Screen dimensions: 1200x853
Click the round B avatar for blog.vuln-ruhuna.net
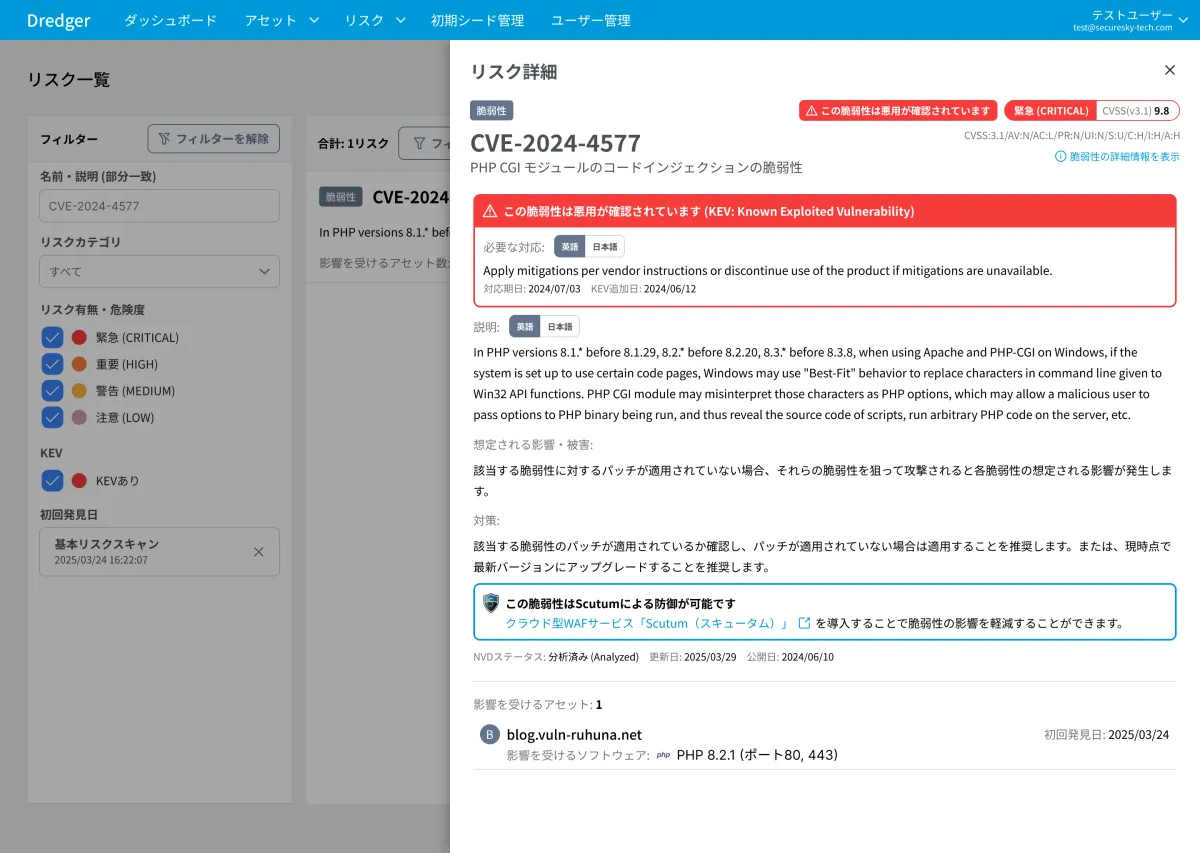click(489, 735)
